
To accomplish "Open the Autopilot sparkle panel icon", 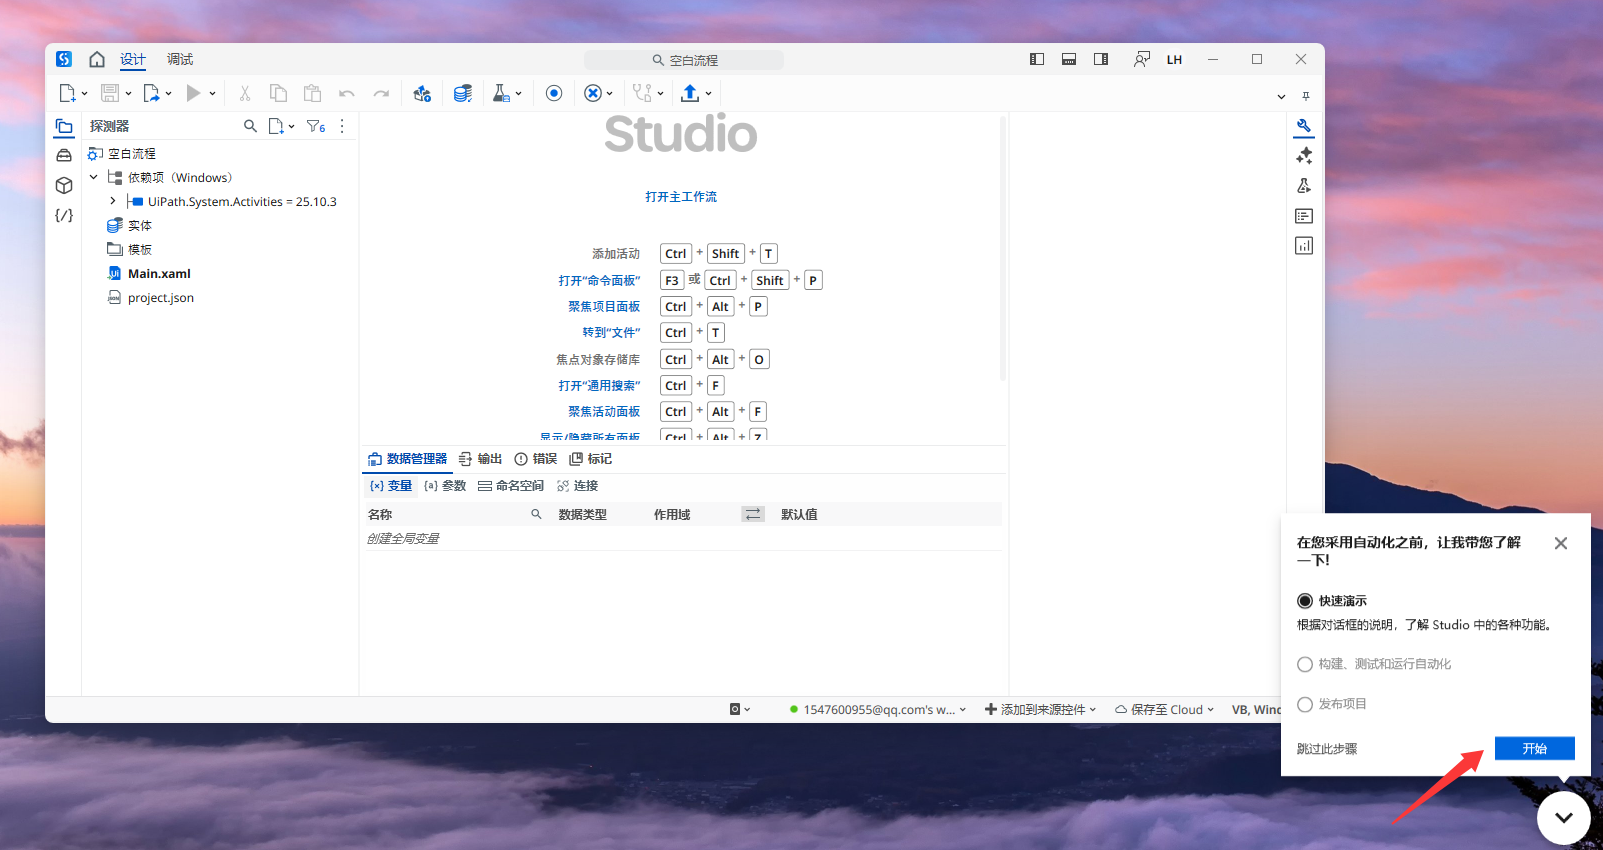I will 1304,156.
